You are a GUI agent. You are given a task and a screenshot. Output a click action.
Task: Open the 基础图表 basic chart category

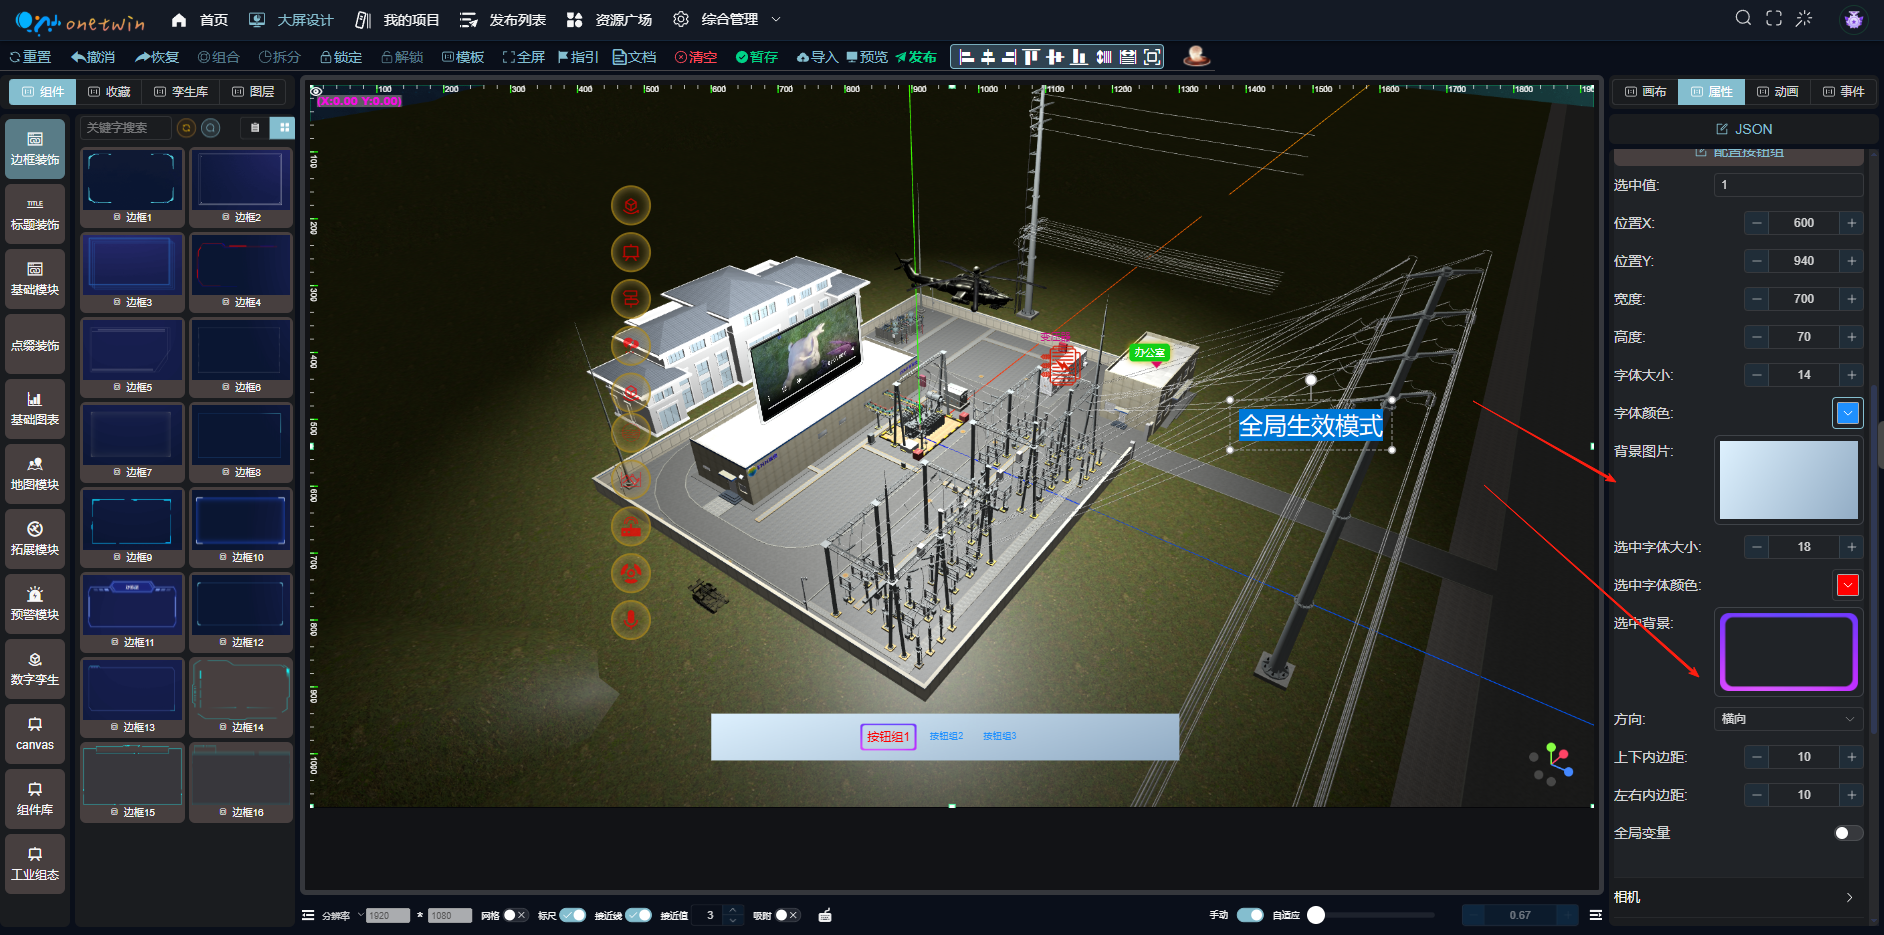tap(35, 408)
